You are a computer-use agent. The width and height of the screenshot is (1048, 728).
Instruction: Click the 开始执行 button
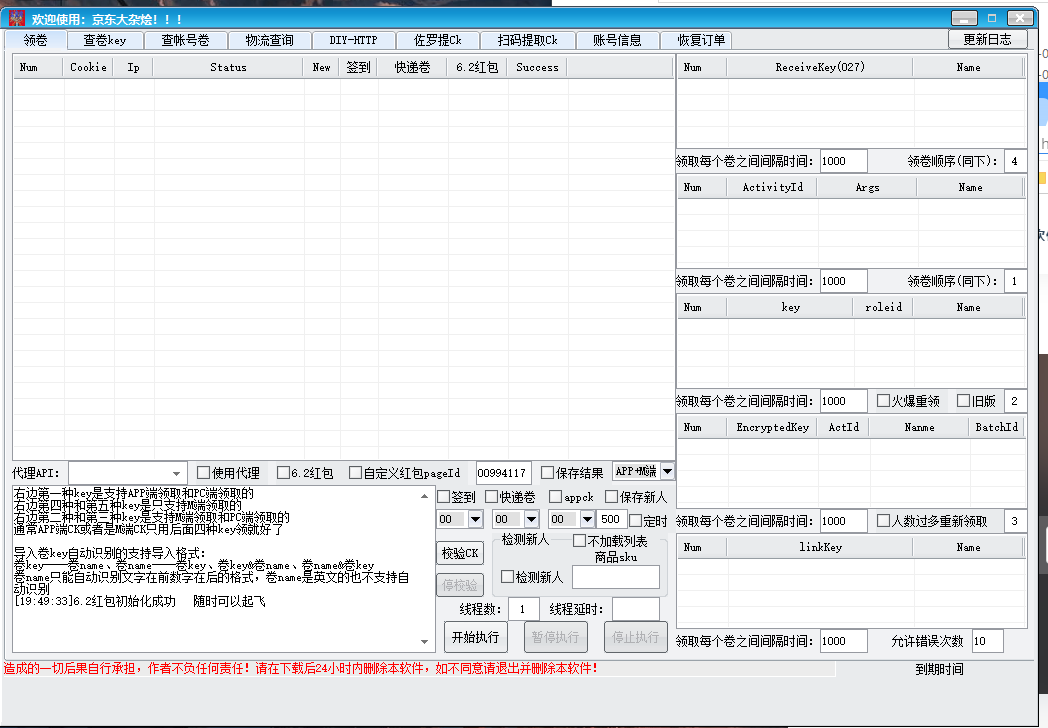474,637
